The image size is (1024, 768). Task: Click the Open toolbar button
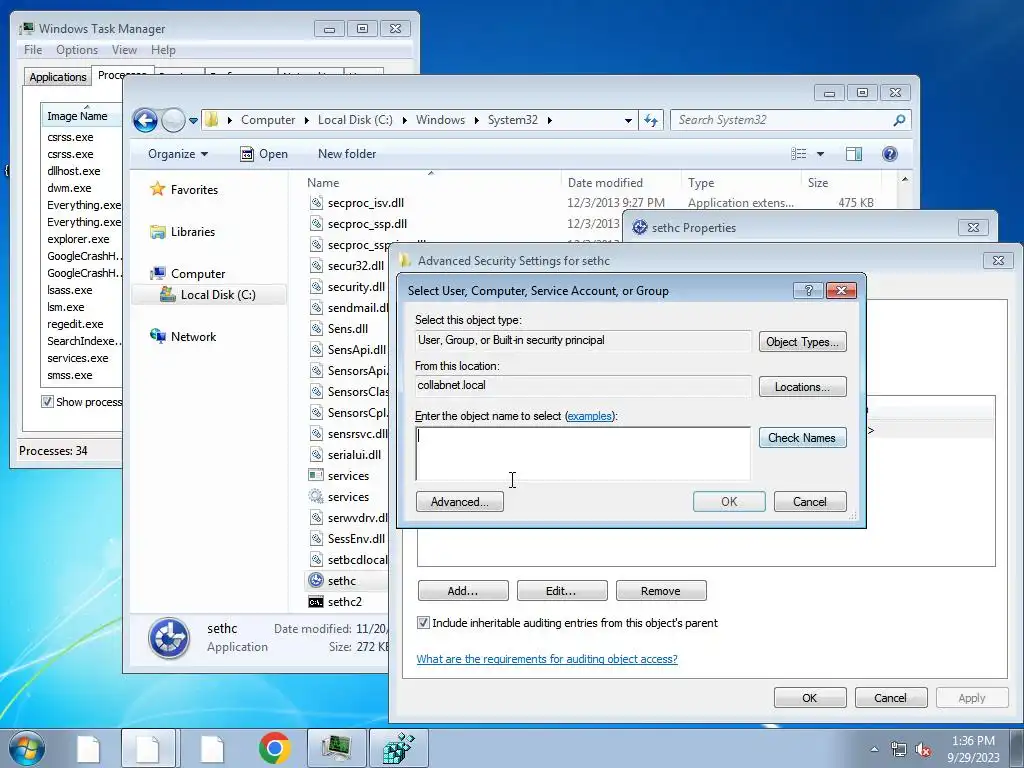click(x=264, y=154)
